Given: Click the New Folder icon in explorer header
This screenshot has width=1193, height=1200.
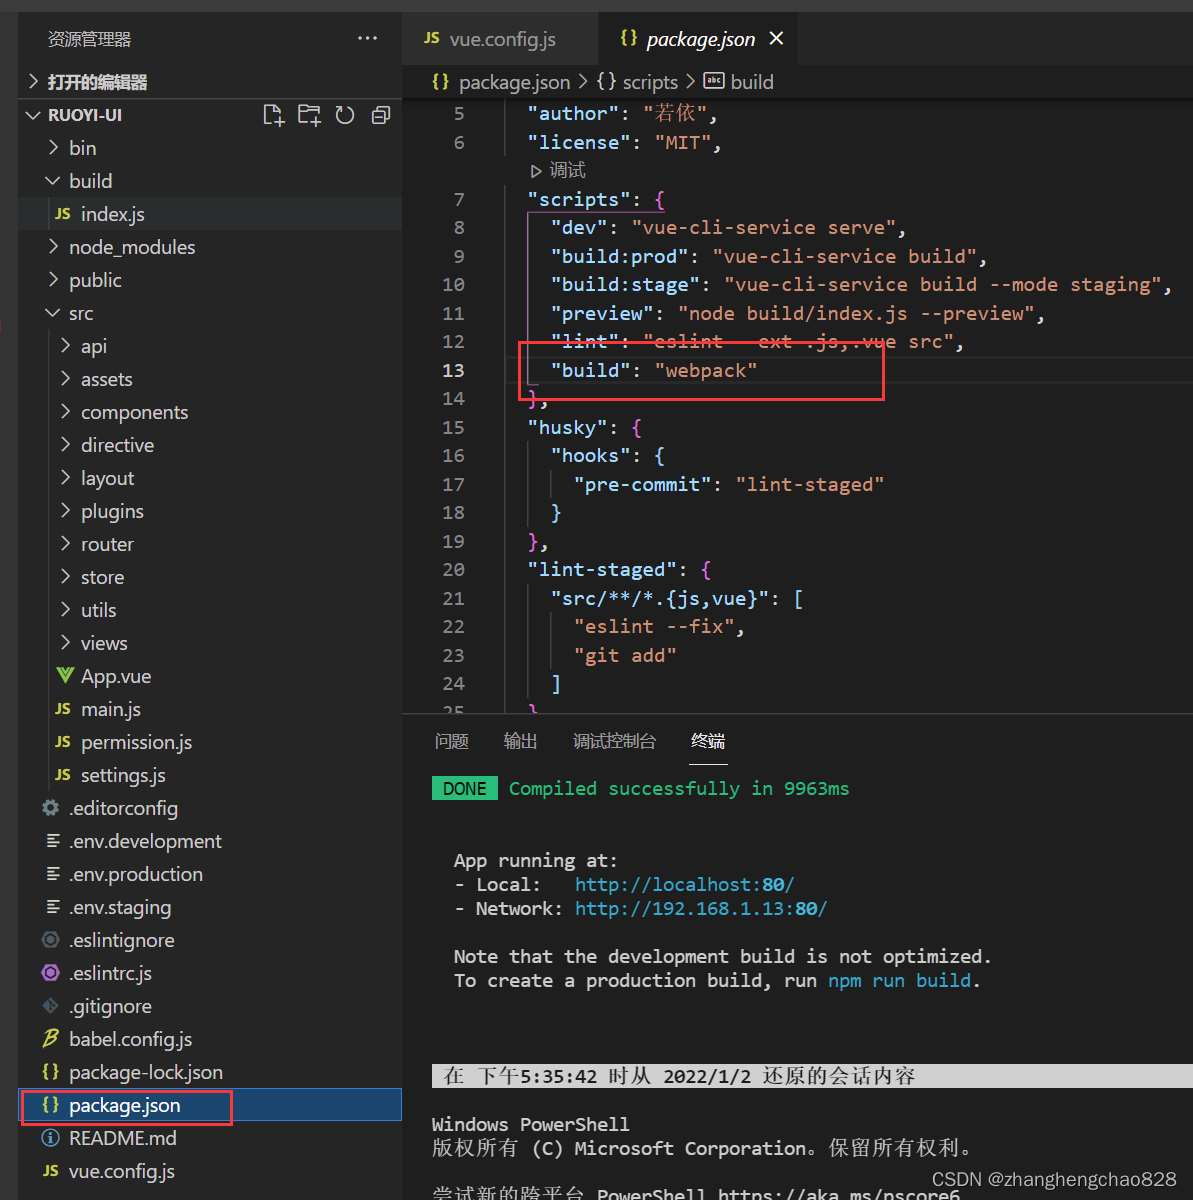Looking at the screenshot, I should point(309,115).
